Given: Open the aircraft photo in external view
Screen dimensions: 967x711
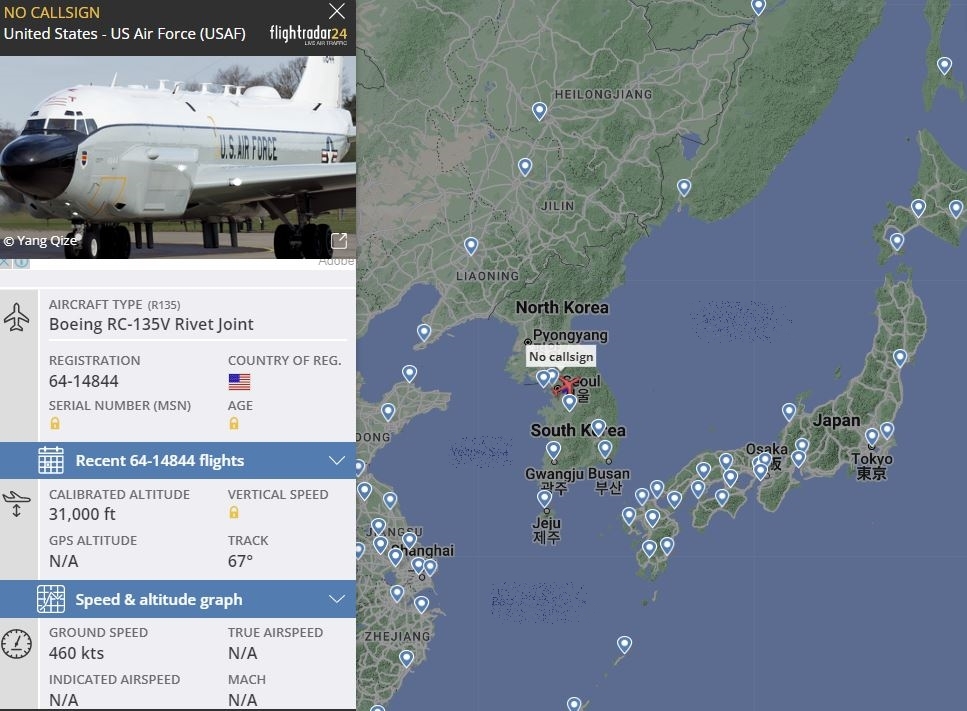Looking at the screenshot, I should pos(339,240).
